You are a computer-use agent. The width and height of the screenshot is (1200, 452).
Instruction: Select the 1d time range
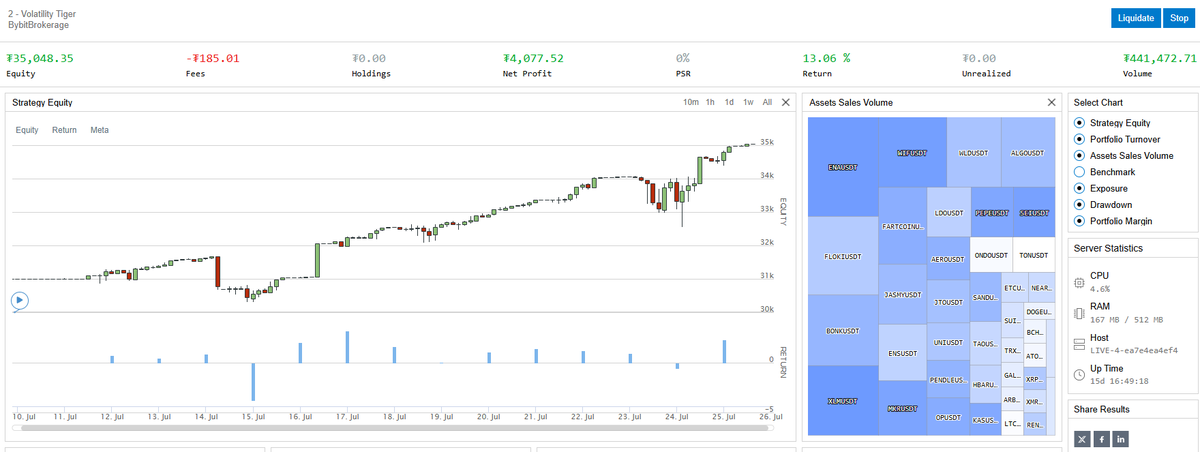[729, 102]
